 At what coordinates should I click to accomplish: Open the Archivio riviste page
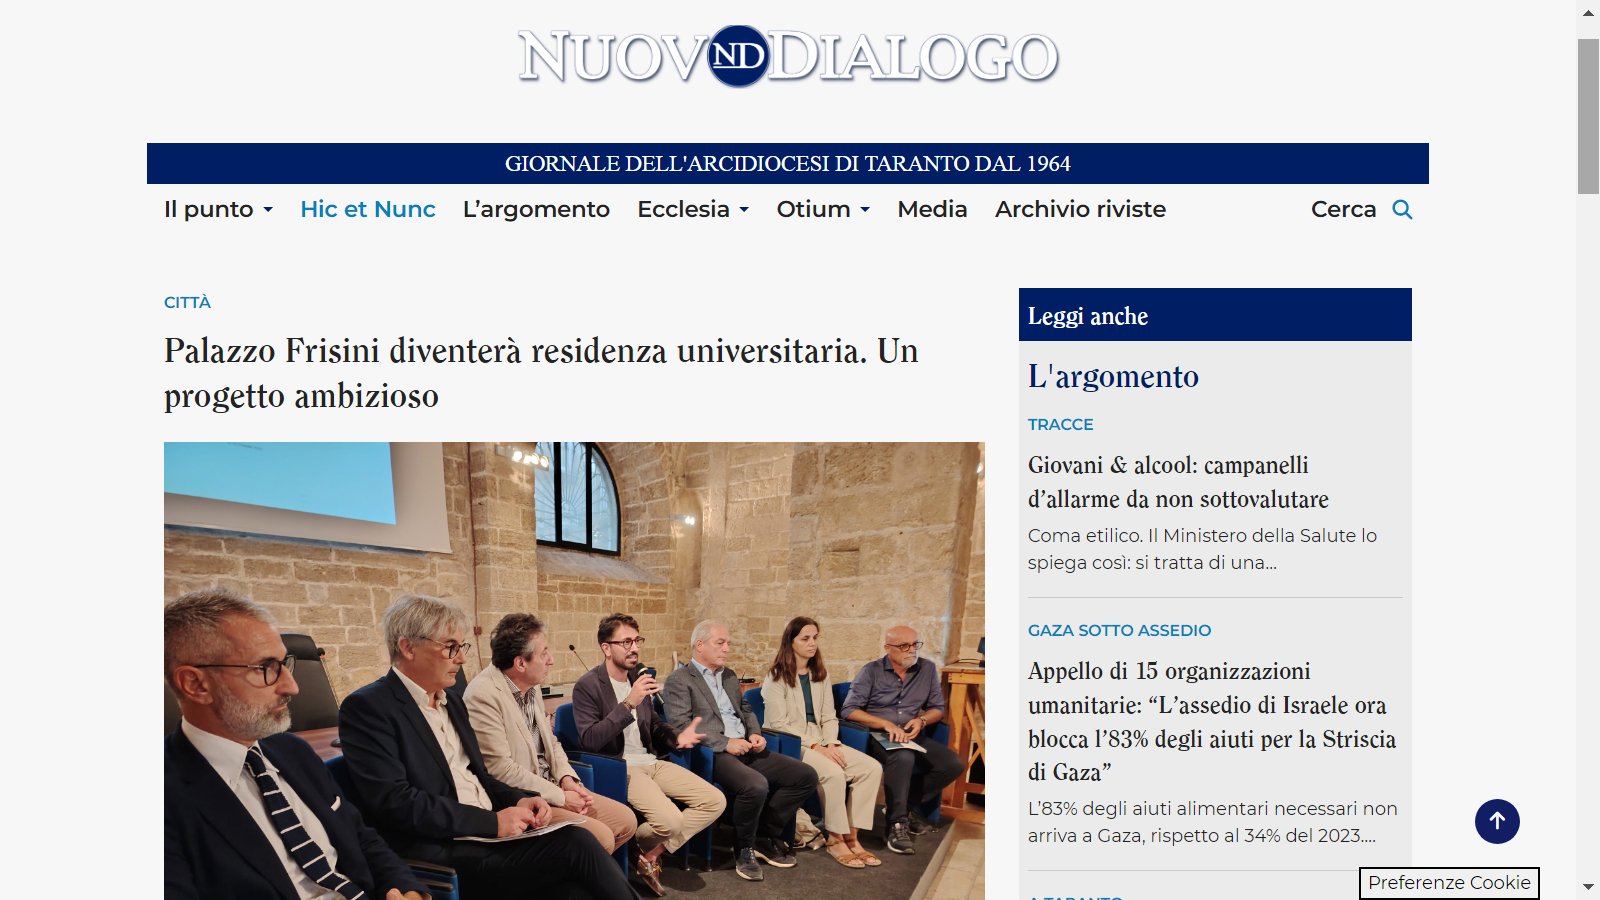coord(1080,209)
